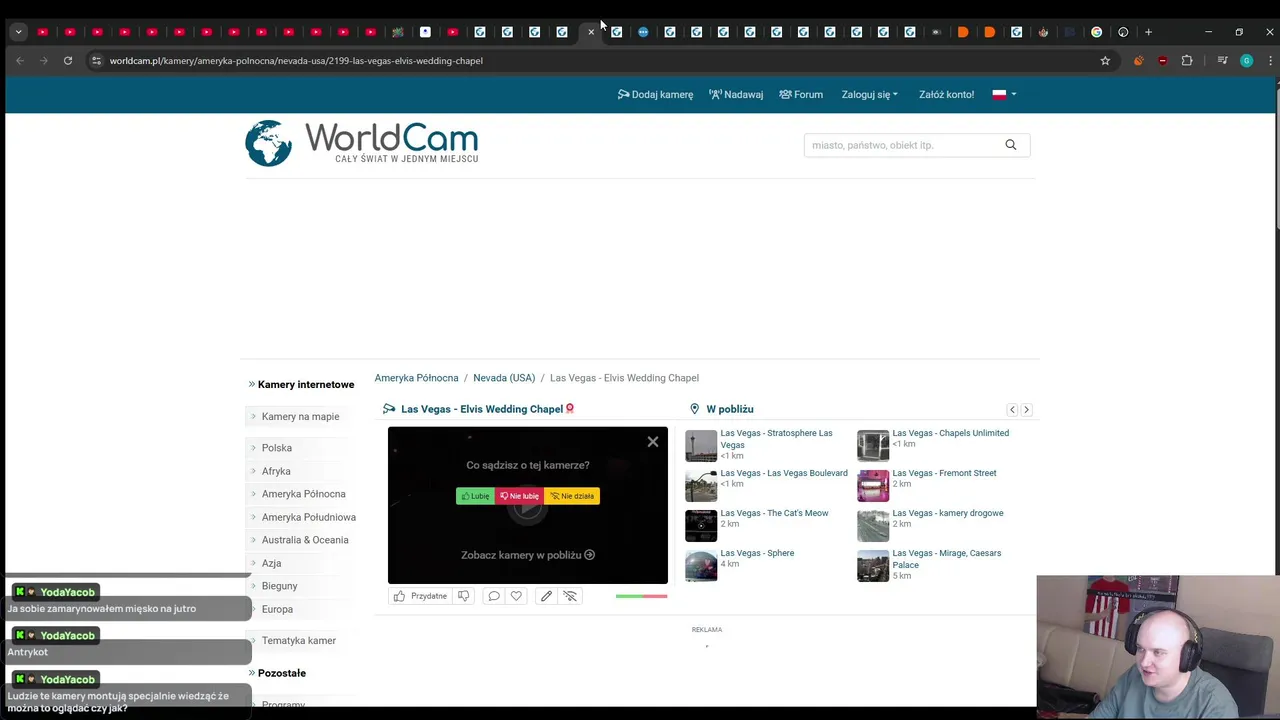This screenshot has width=1280, height=720.
Task: Reload the page with browser refresh icon
Action: pyautogui.click(x=68, y=61)
